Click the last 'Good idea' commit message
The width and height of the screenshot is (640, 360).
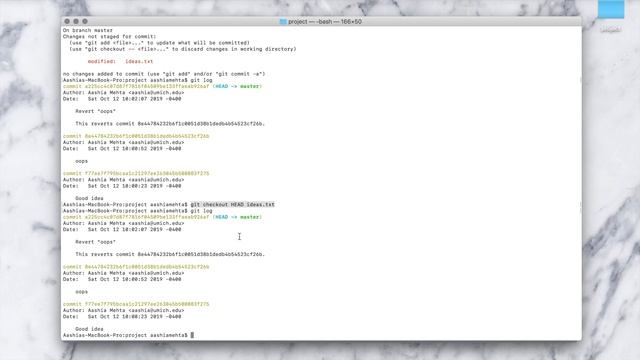click(x=89, y=329)
